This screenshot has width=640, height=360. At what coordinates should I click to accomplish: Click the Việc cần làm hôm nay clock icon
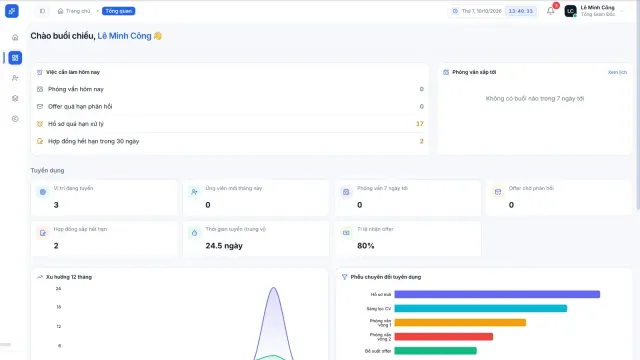(x=40, y=72)
